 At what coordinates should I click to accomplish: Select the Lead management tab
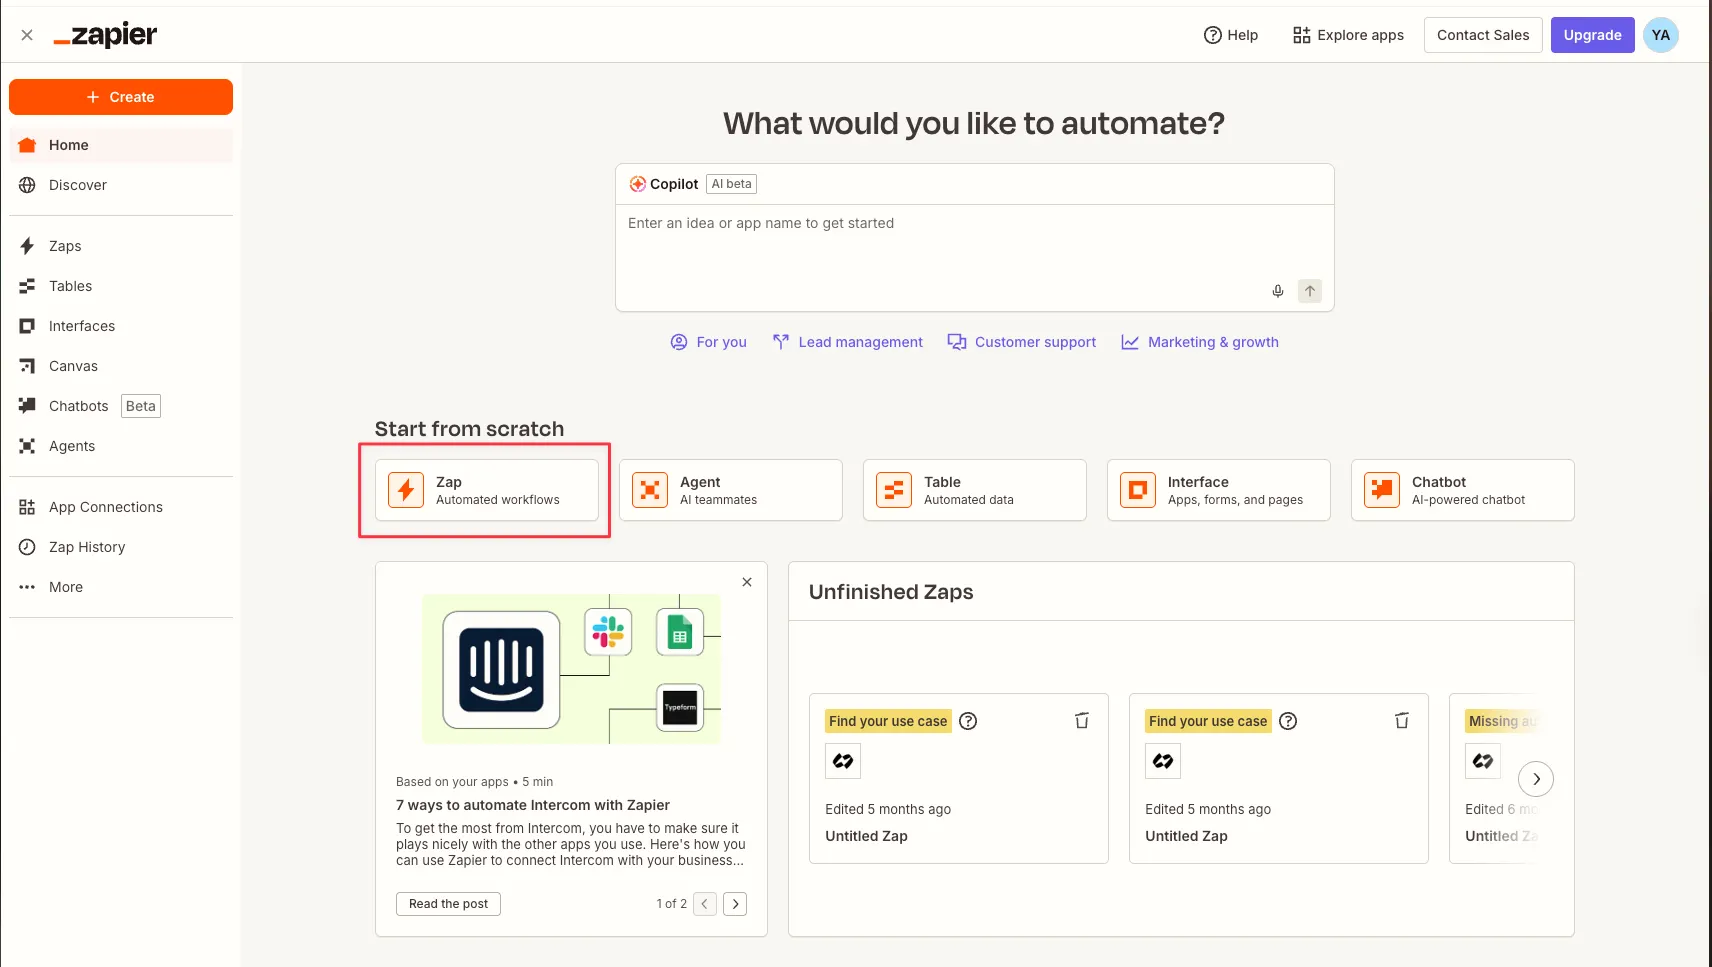[x=848, y=342]
